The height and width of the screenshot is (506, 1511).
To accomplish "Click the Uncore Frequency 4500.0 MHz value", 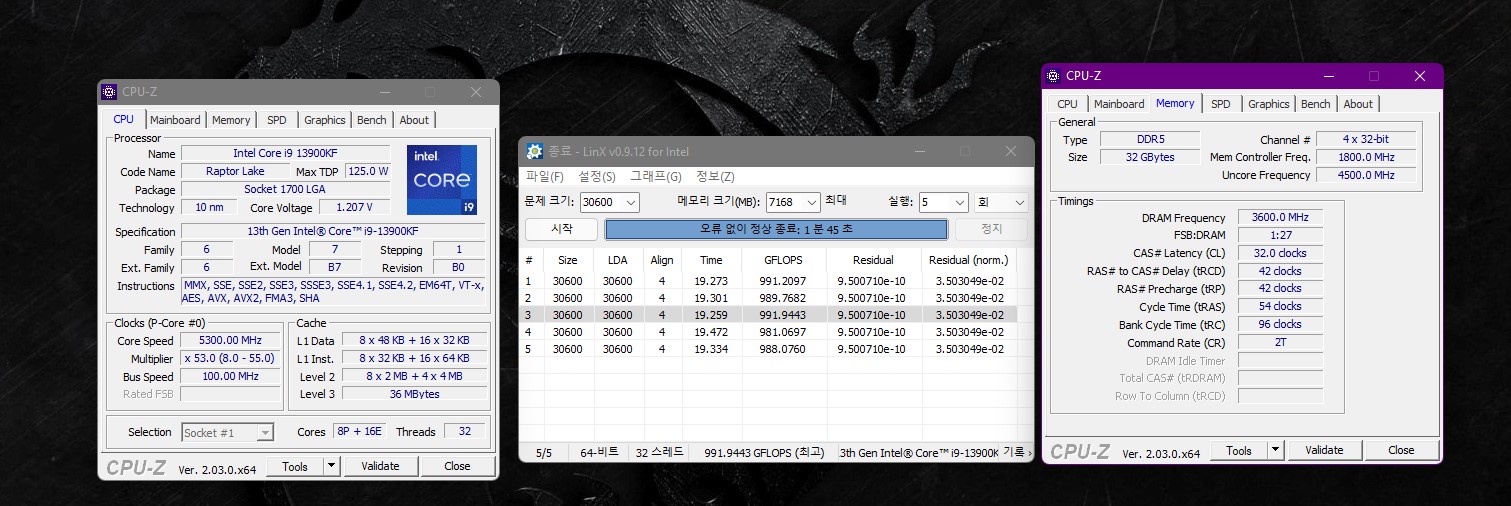I will pyautogui.click(x=1365, y=175).
